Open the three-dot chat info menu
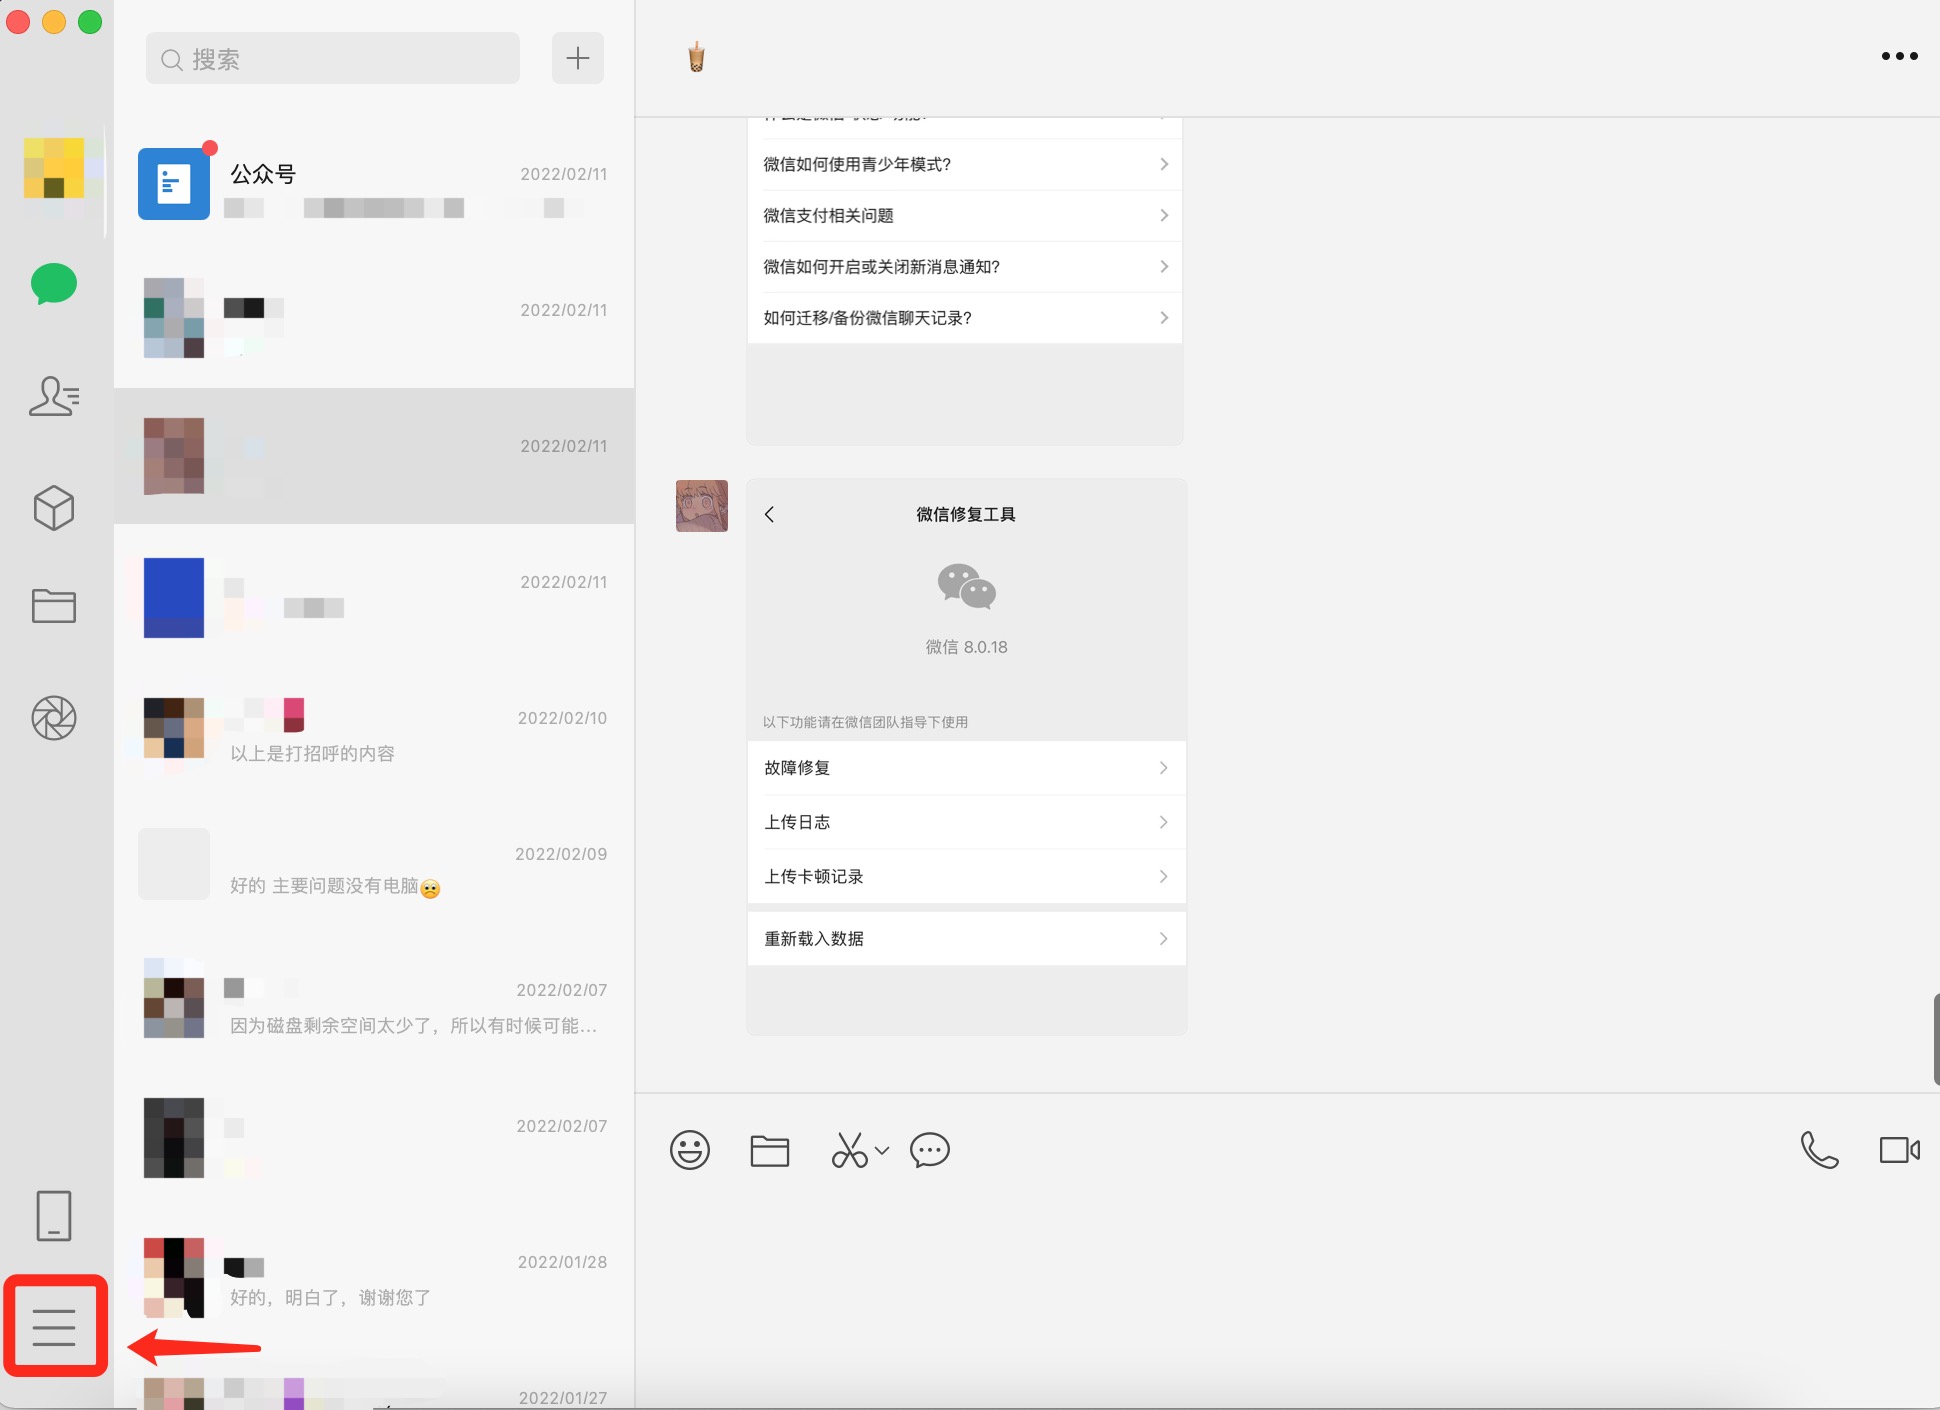 coord(1899,57)
